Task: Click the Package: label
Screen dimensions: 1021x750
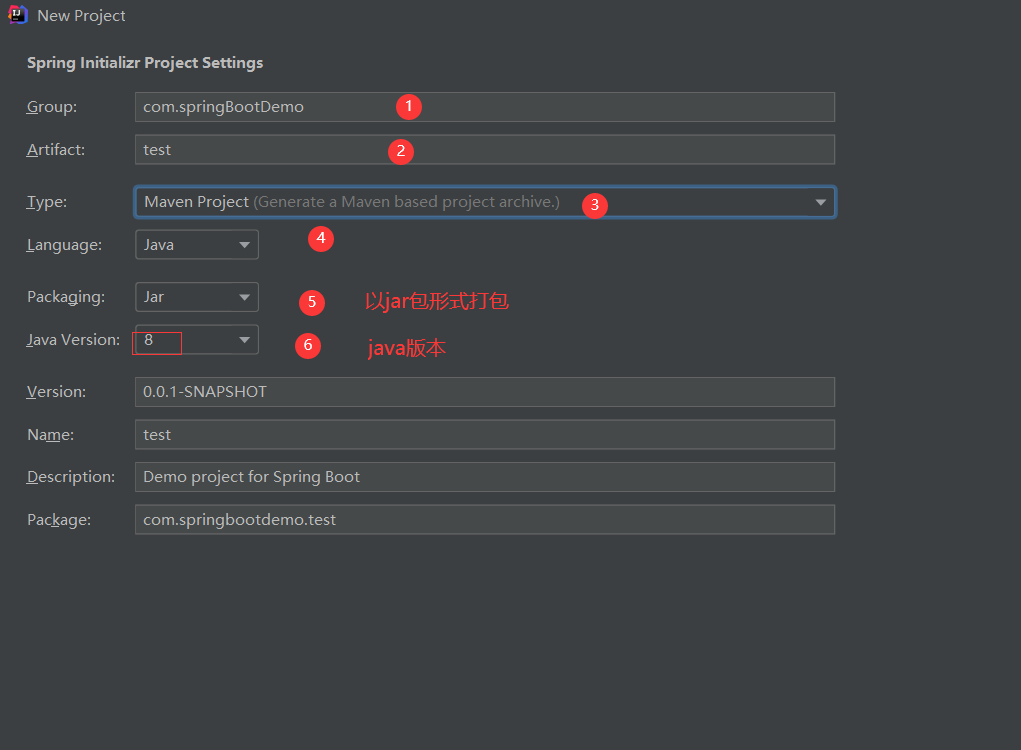Action: (x=59, y=520)
